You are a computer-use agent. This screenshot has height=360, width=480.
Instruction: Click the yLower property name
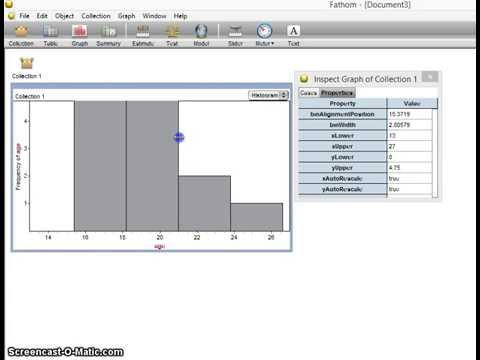(x=343, y=157)
